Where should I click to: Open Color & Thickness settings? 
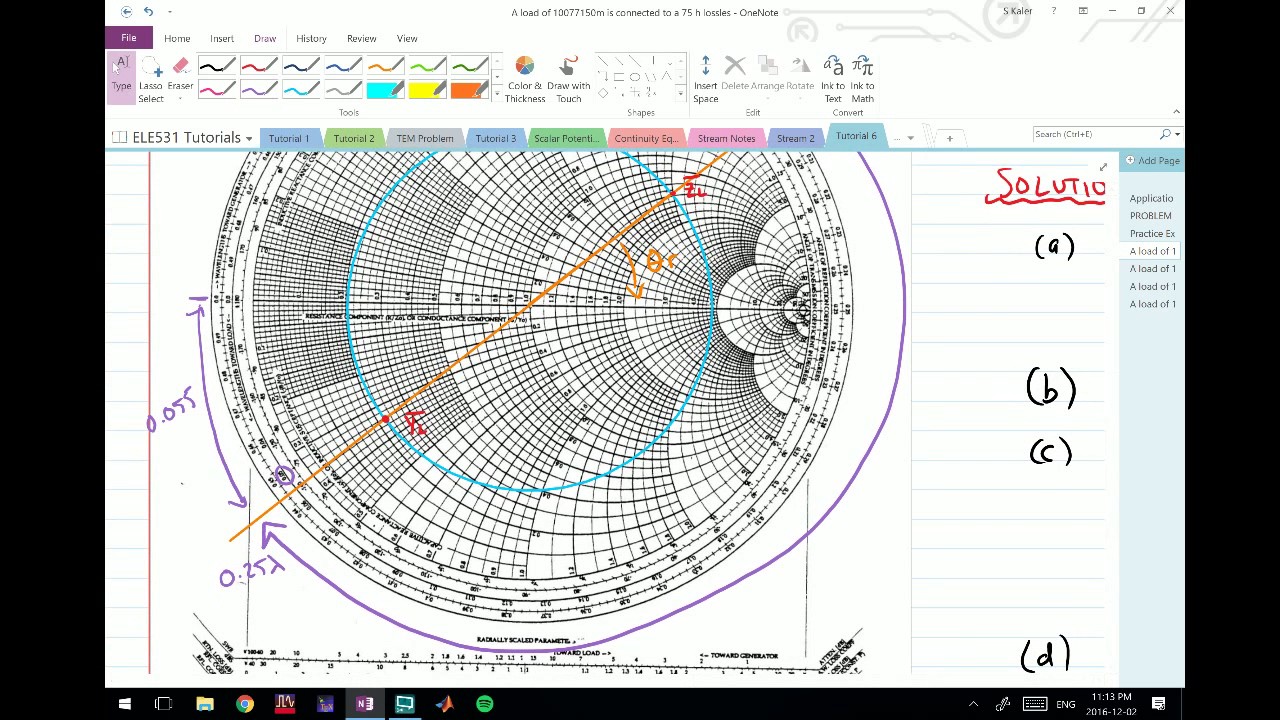[525, 80]
